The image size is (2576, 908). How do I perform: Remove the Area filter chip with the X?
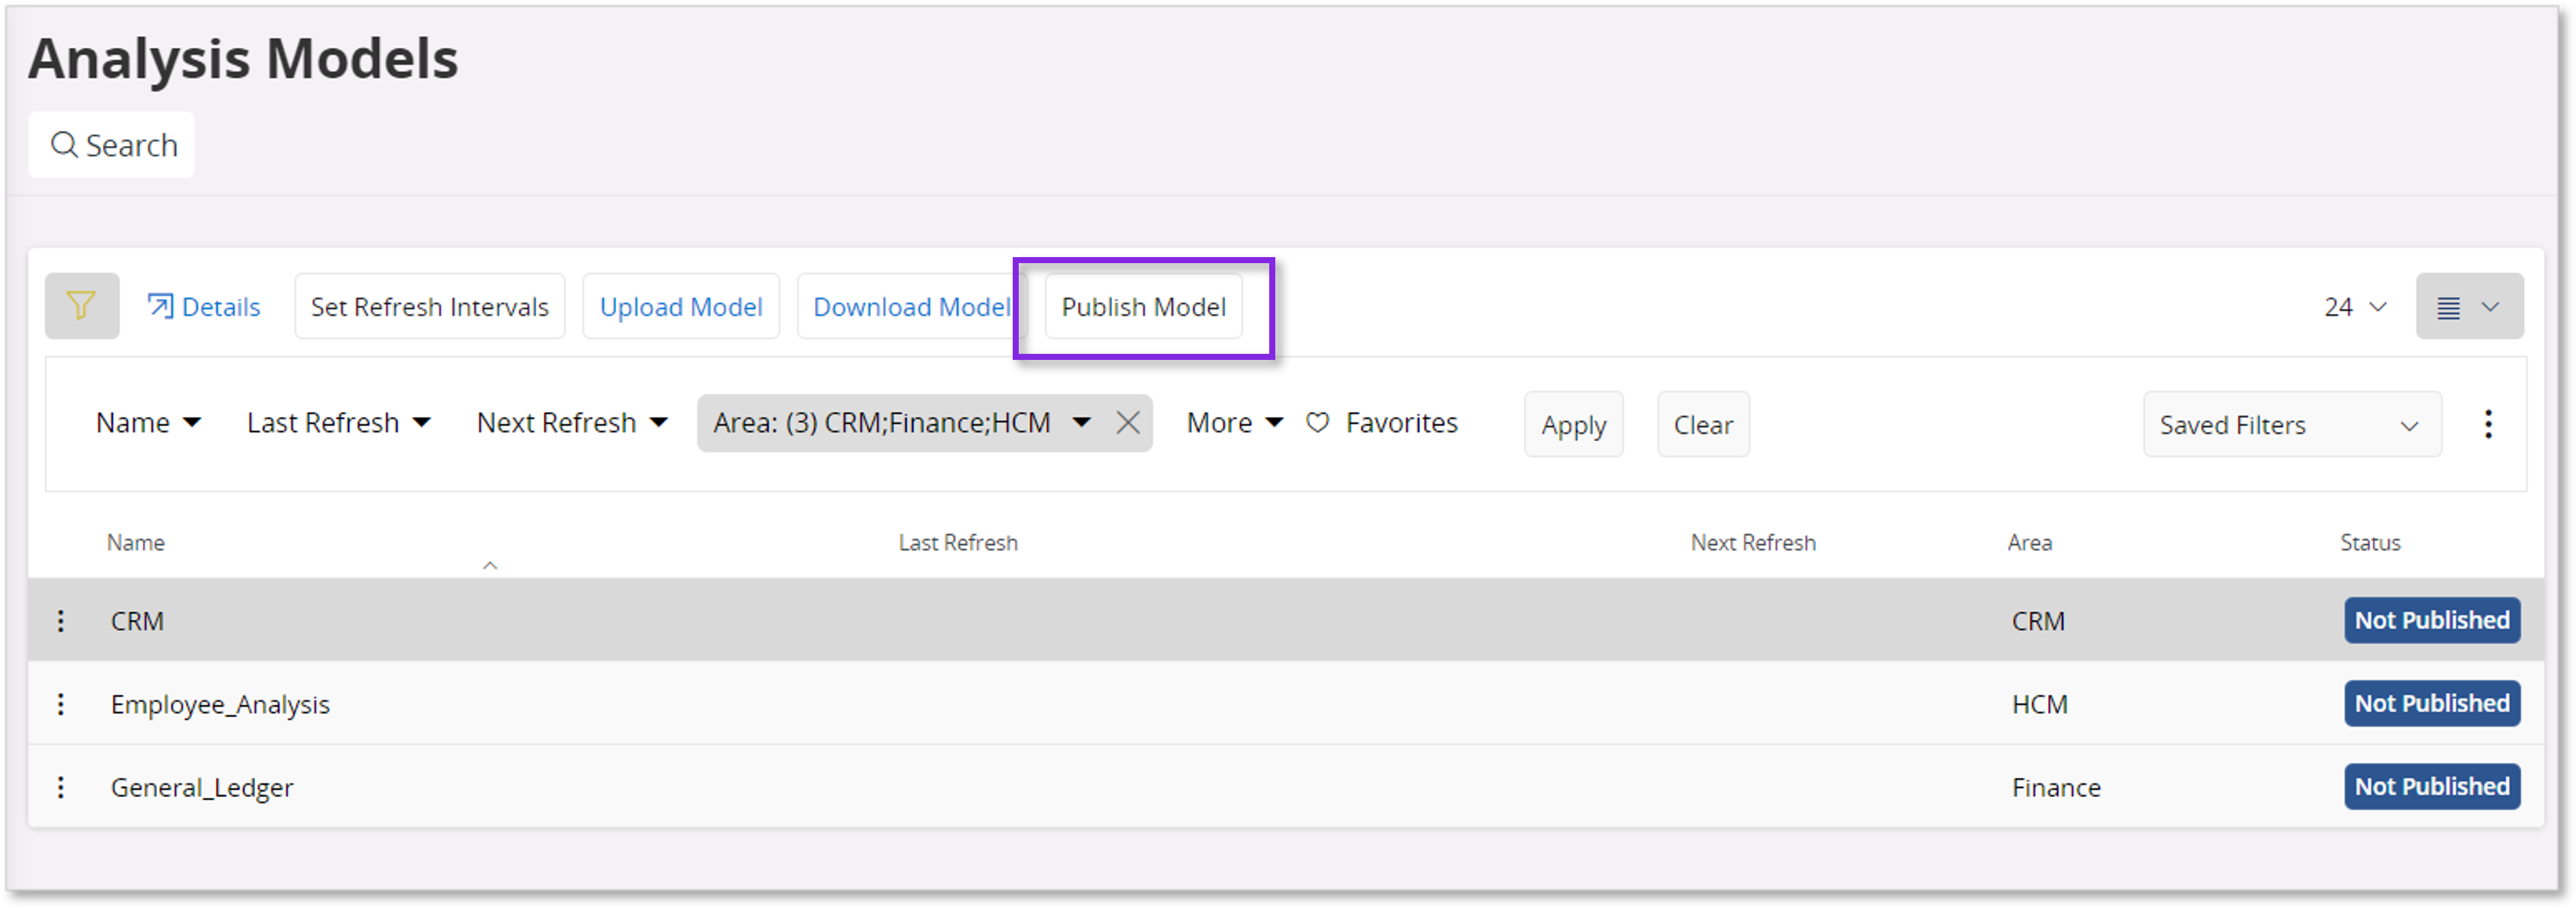click(1128, 423)
